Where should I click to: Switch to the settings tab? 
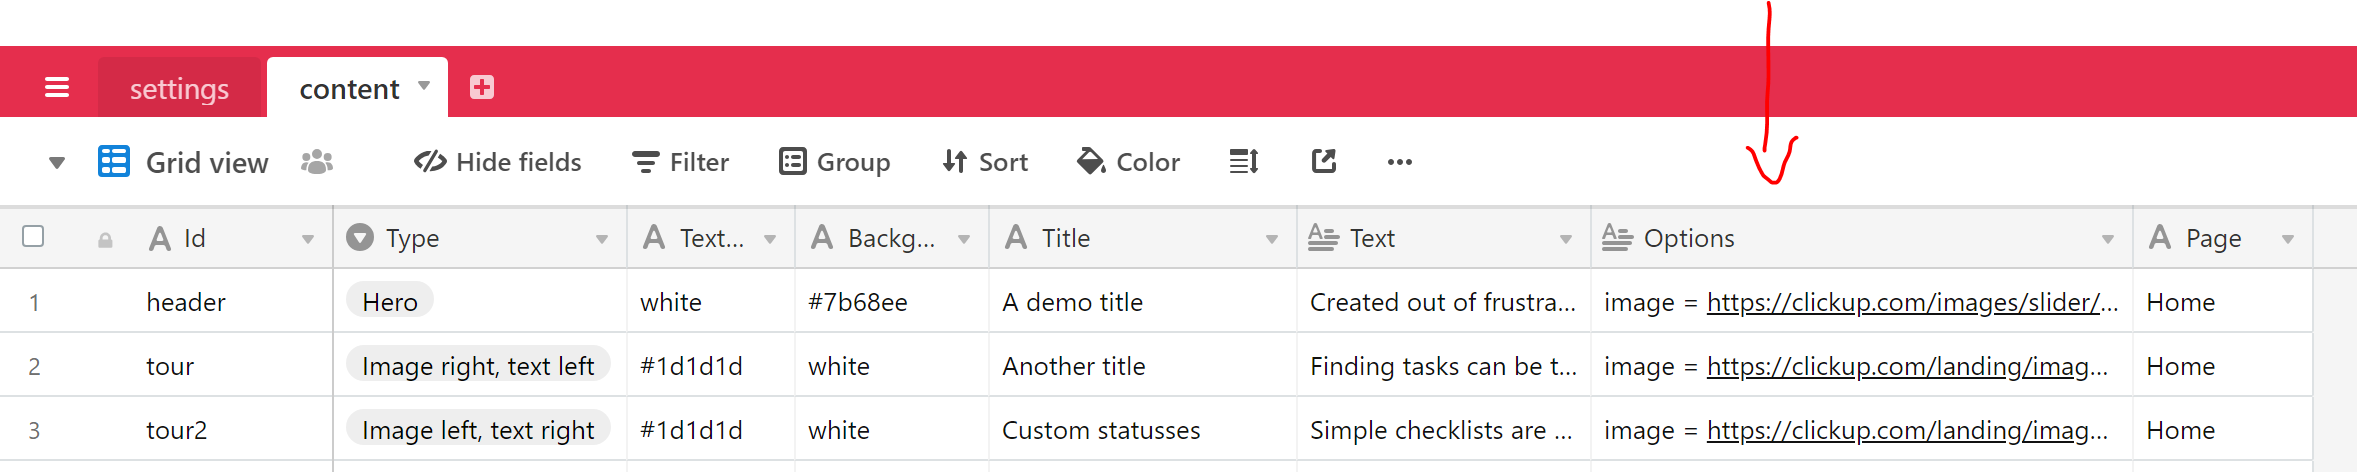tap(180, 89)
